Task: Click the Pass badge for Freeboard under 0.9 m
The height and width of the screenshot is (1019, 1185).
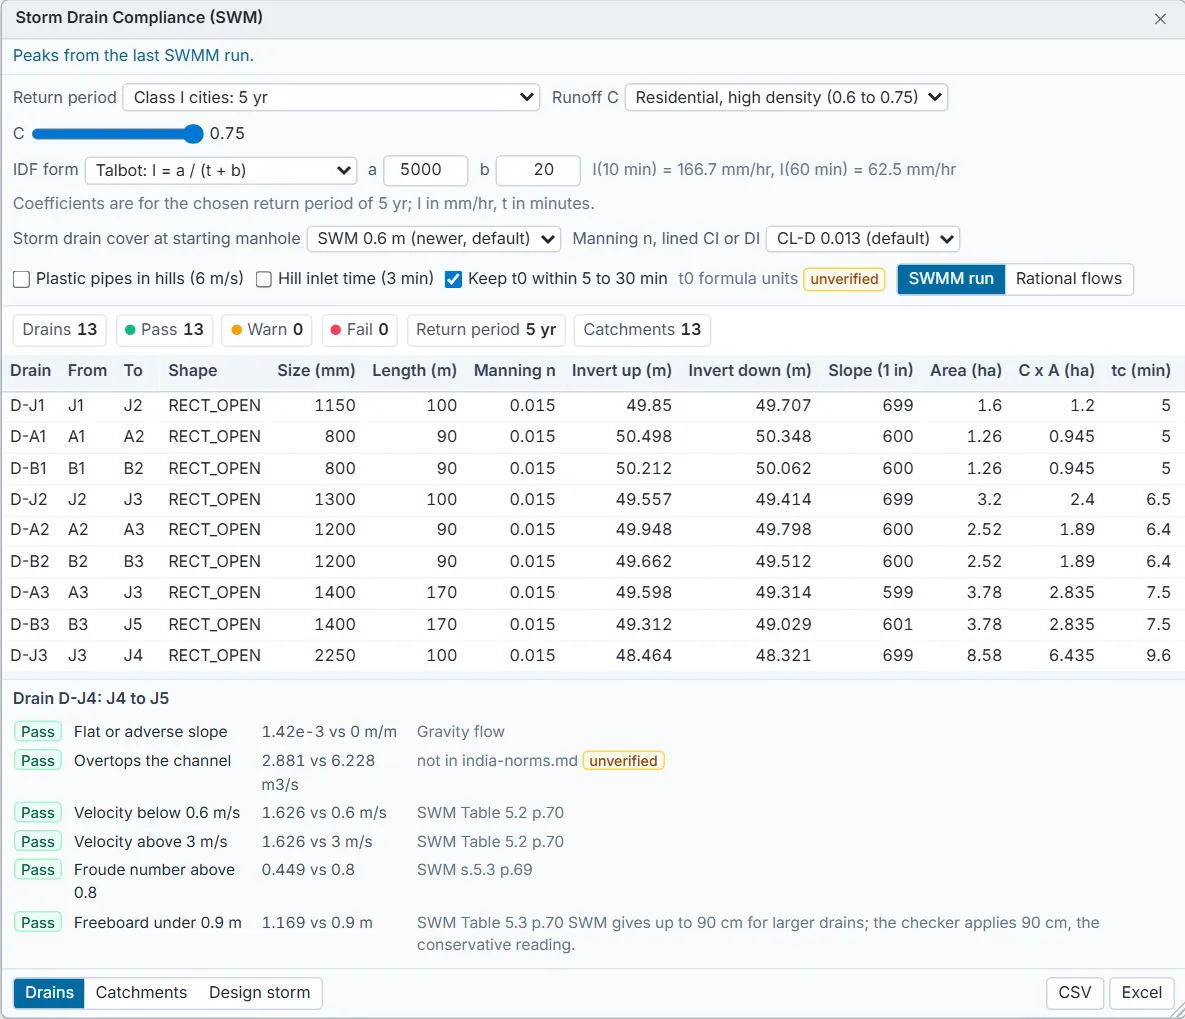Action: point(38,922)
